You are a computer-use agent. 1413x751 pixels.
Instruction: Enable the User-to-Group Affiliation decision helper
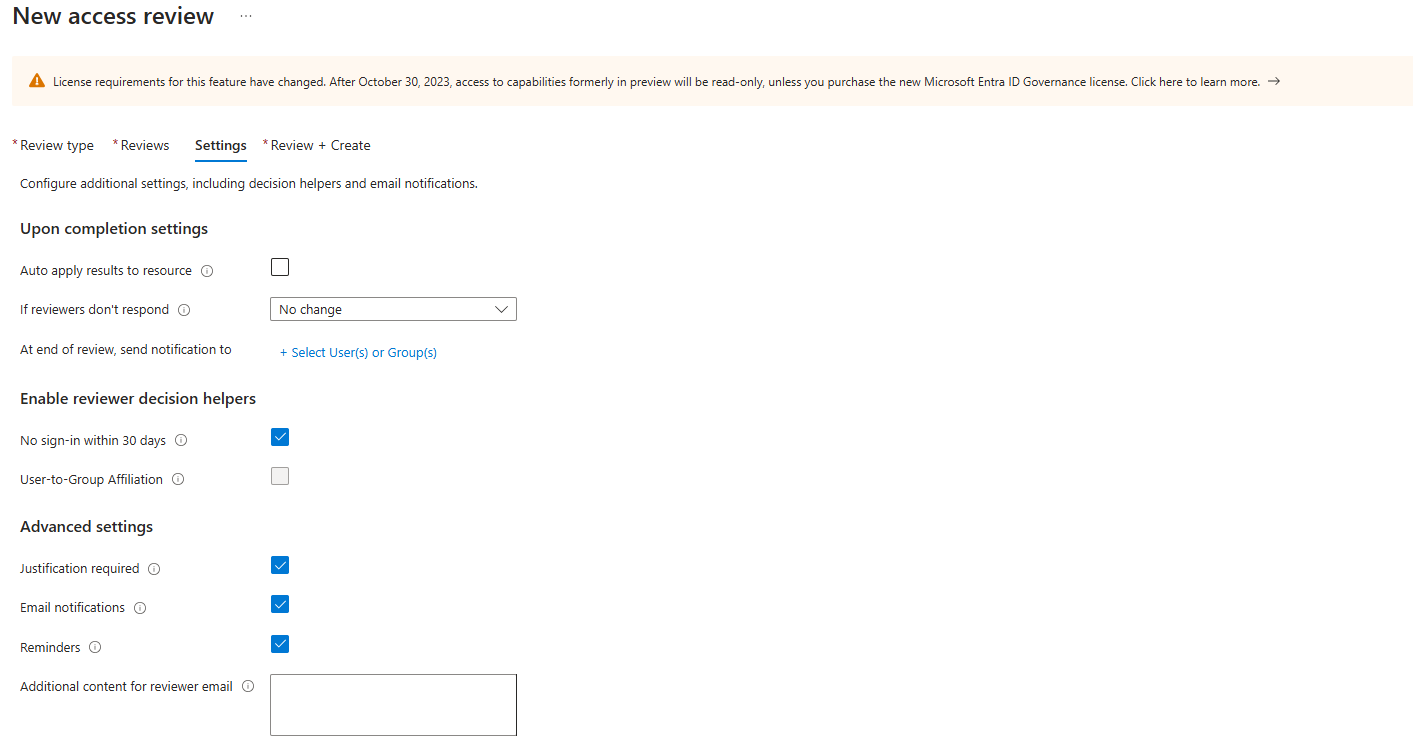pyautogui.click(x=279, y=476)
